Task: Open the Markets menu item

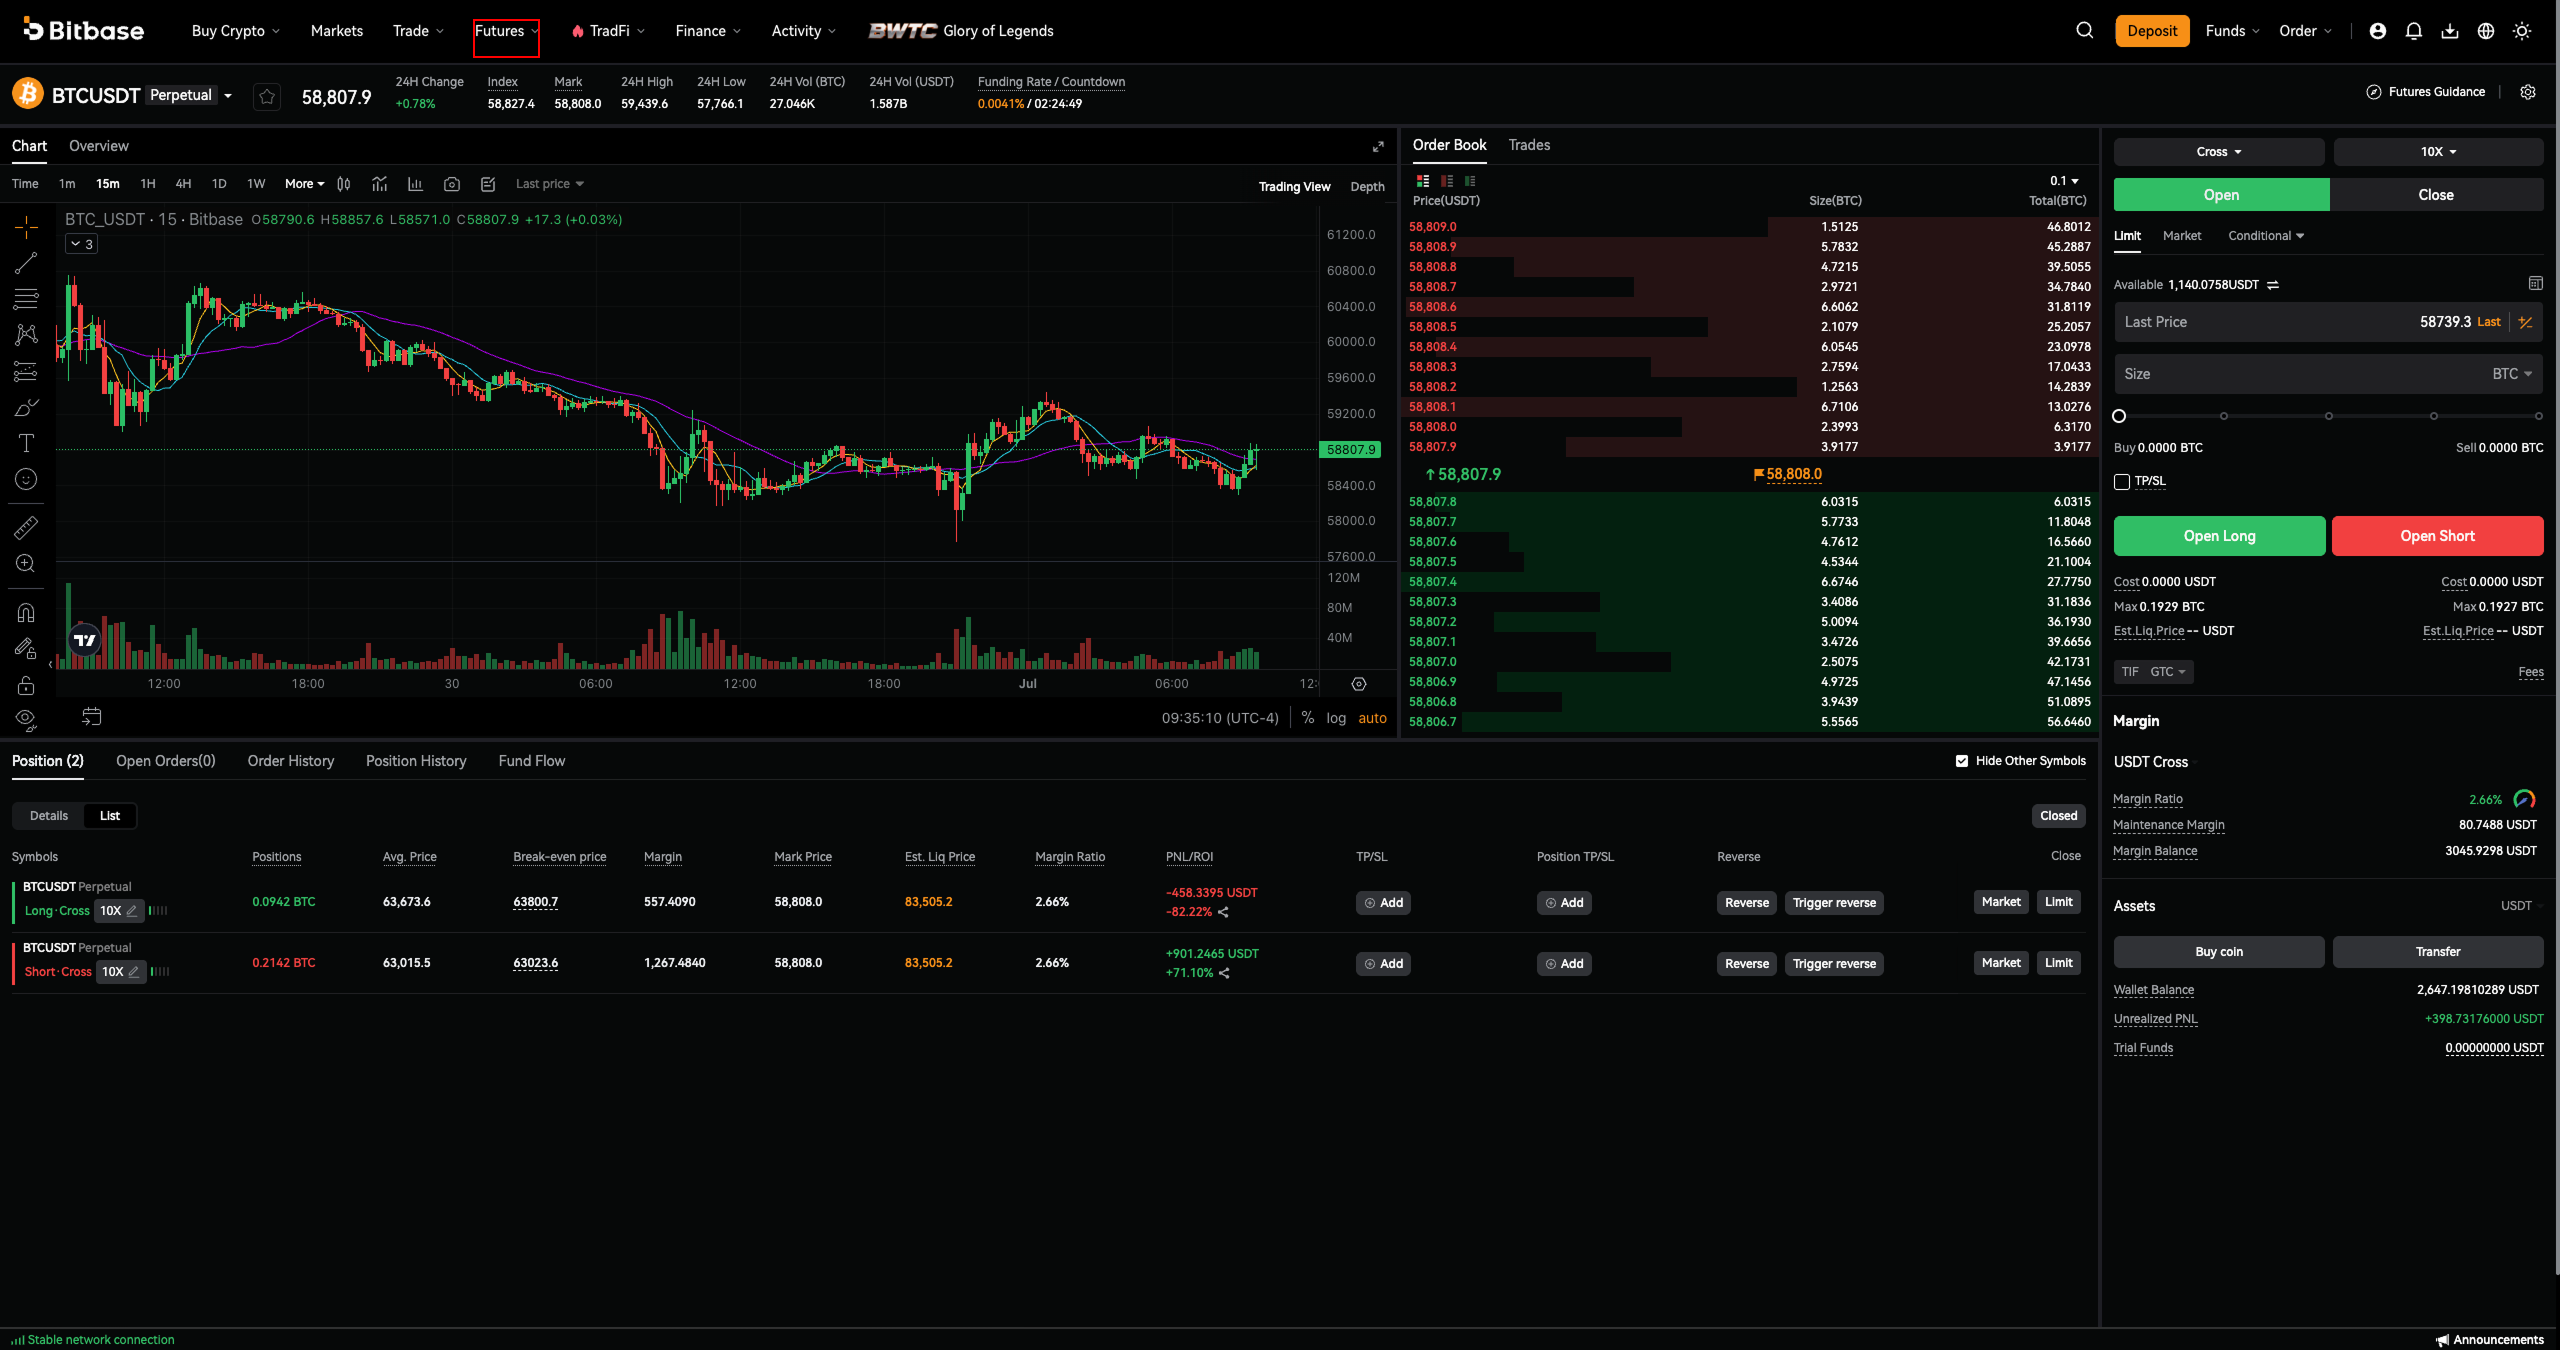Action: point(337,31)
